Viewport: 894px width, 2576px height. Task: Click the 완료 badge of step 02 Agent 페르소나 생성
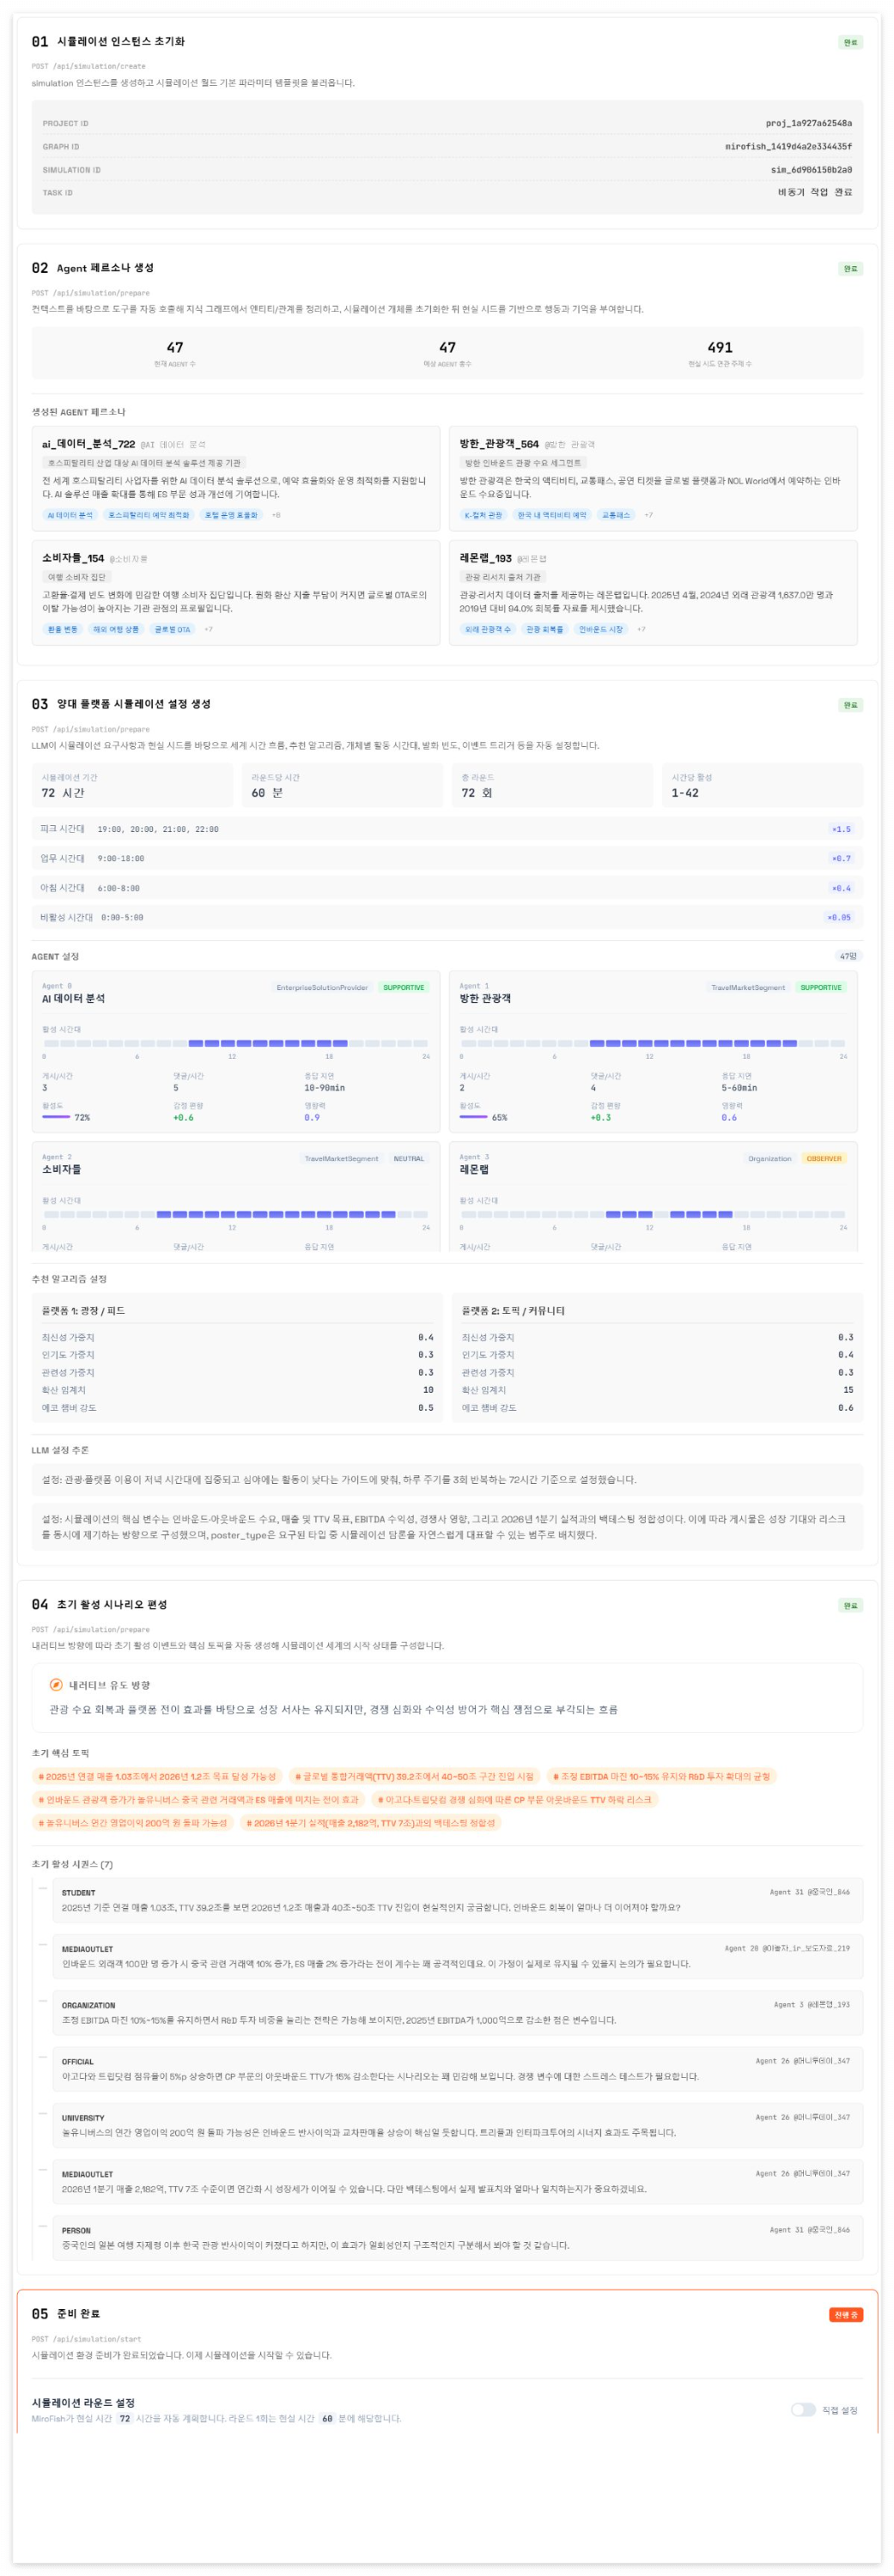point(850,268)
